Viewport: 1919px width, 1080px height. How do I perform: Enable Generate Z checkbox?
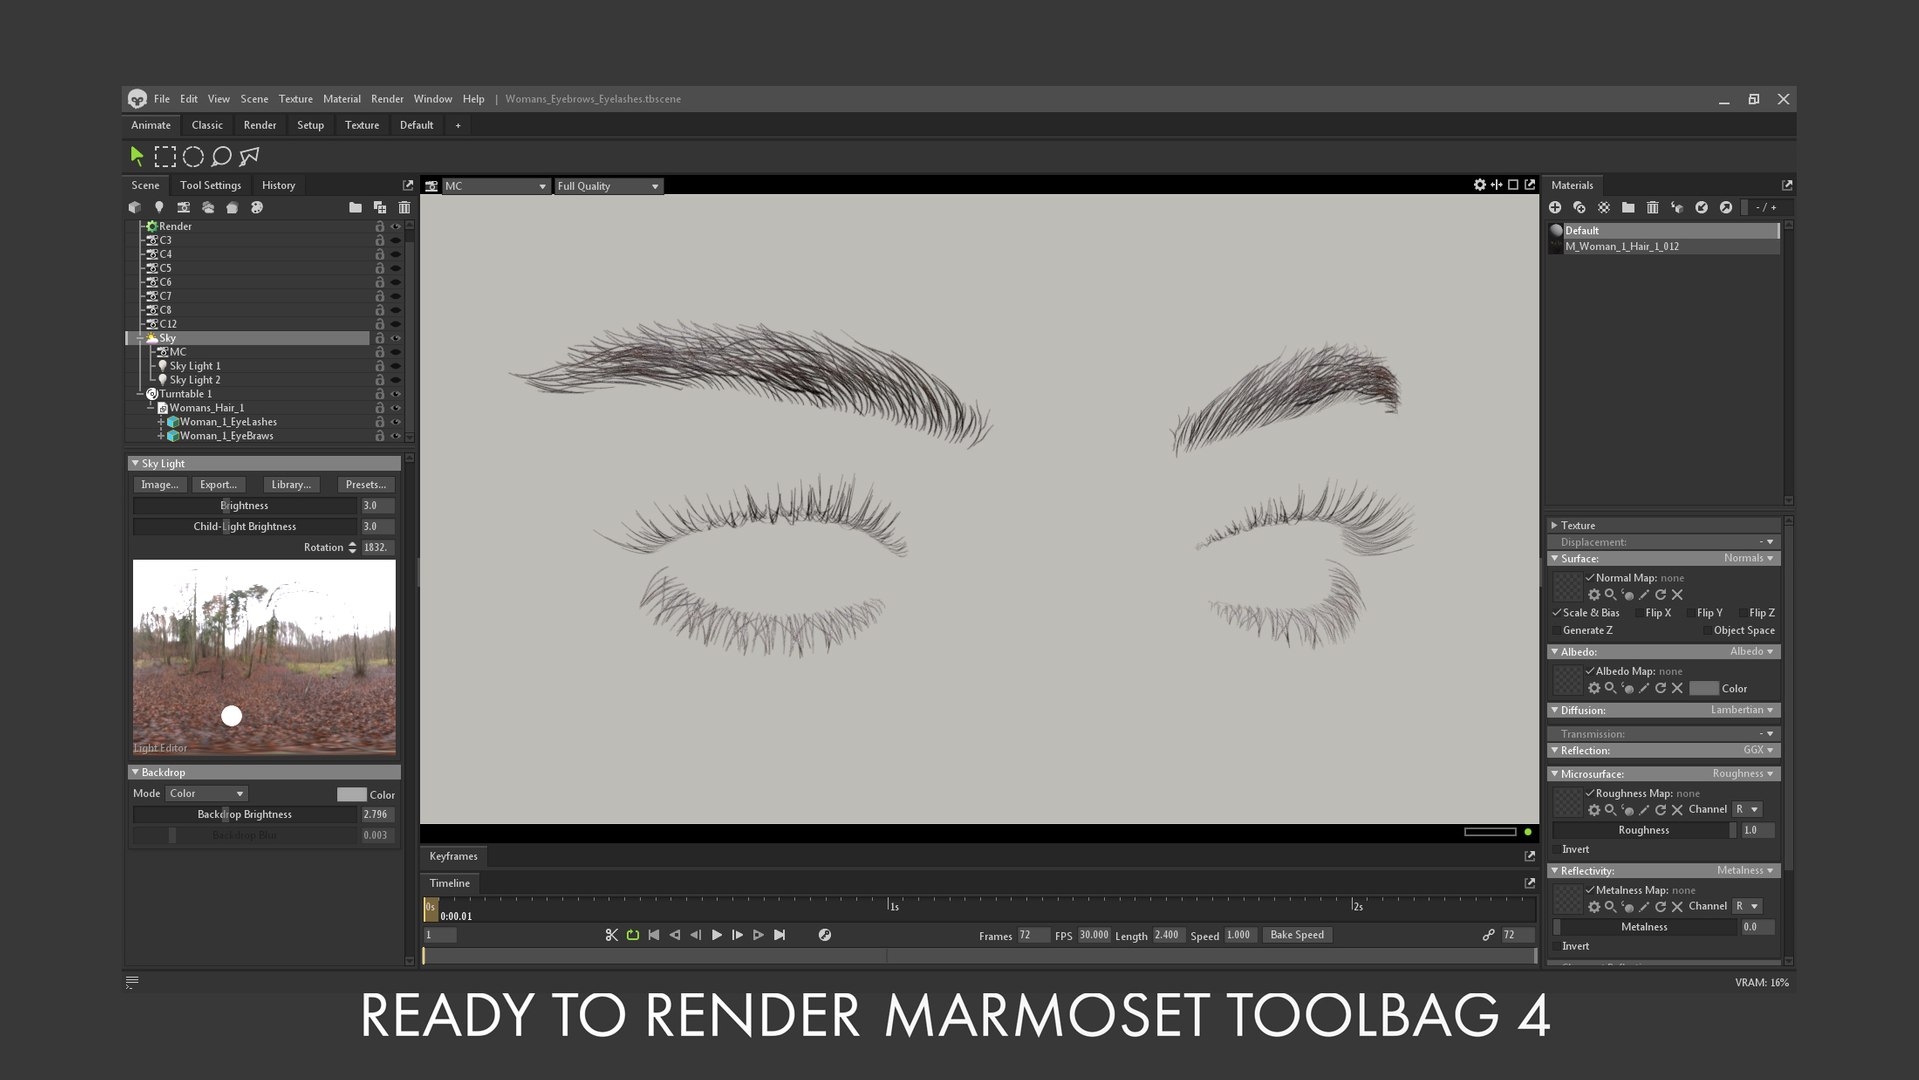[x=1557, y=631]
